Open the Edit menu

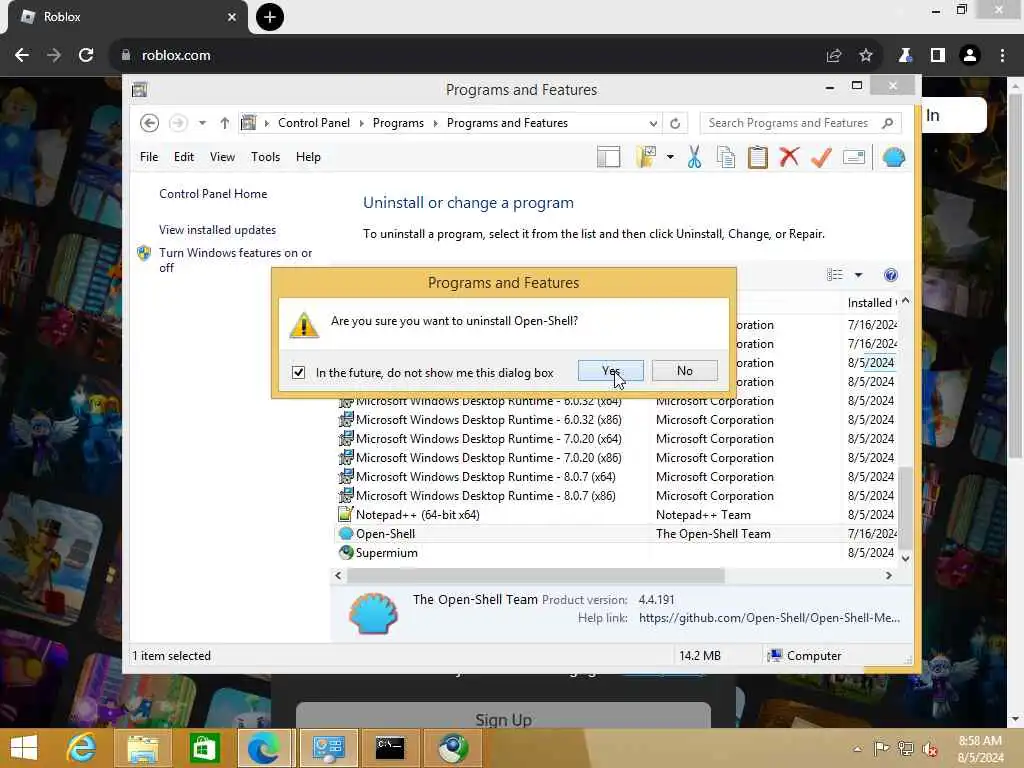click(x=184, y=157)
